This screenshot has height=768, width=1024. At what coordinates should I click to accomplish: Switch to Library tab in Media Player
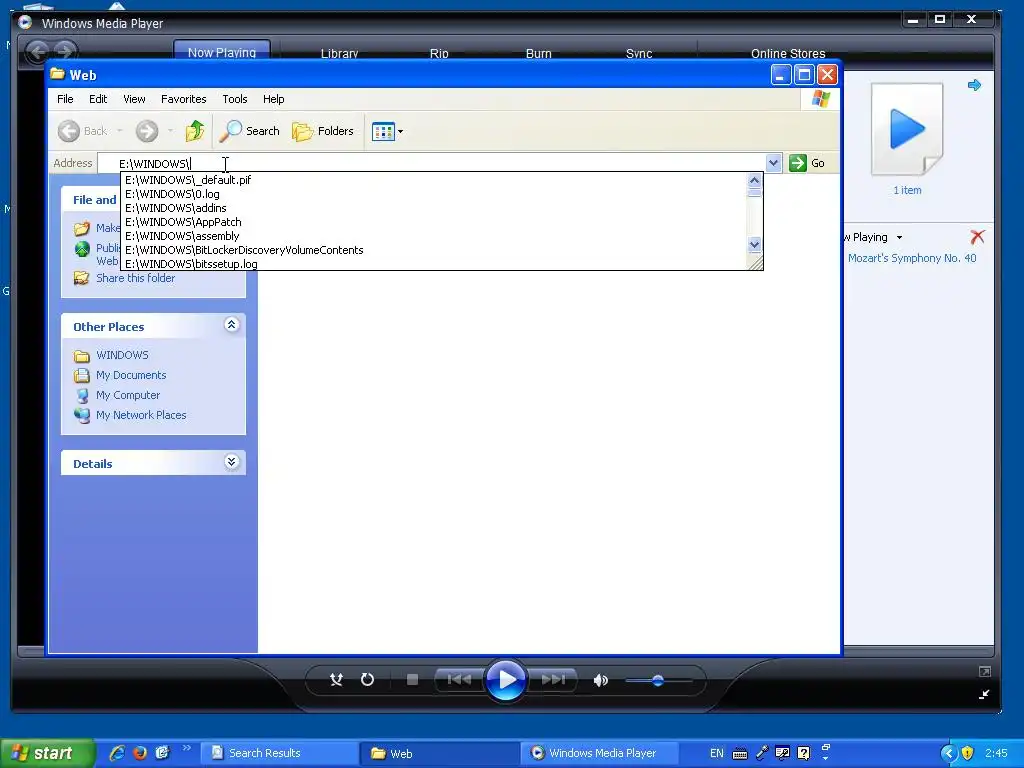[x=340, y=53]
